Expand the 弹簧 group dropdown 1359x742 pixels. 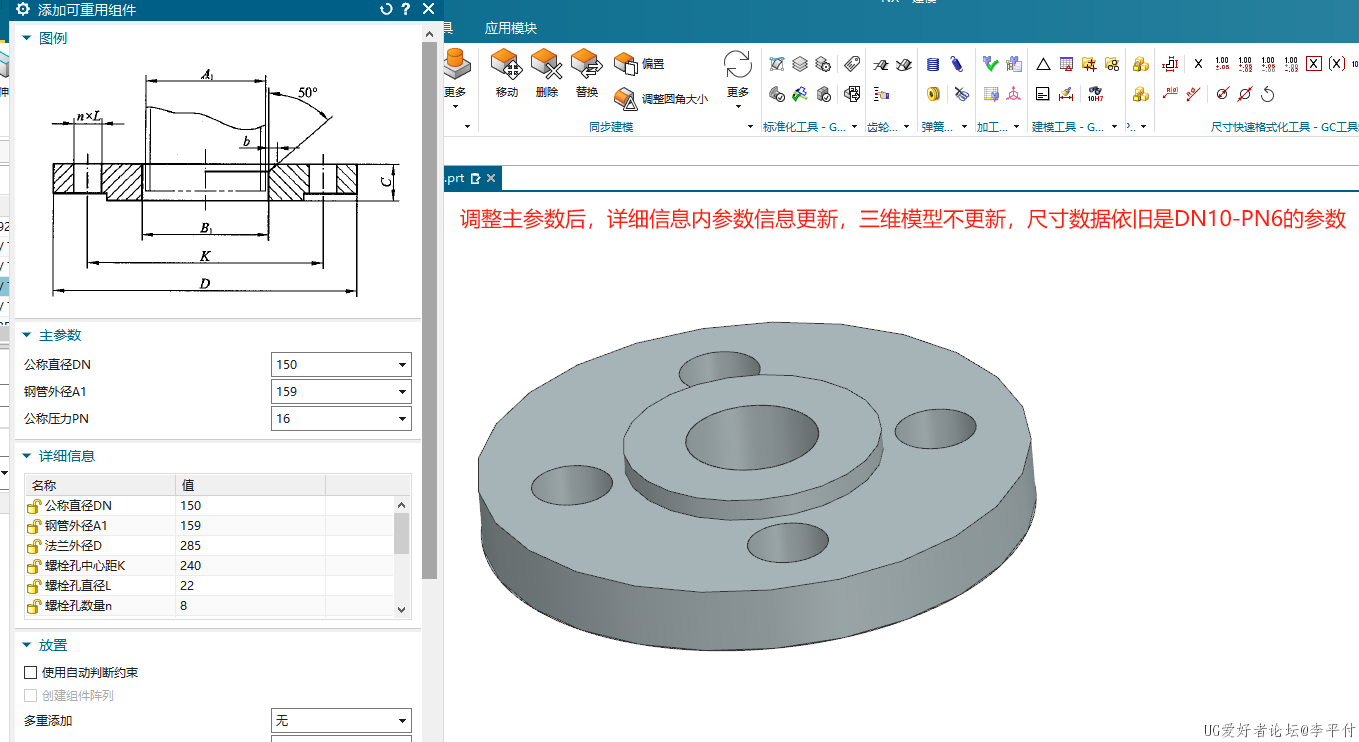pos(964,127)
